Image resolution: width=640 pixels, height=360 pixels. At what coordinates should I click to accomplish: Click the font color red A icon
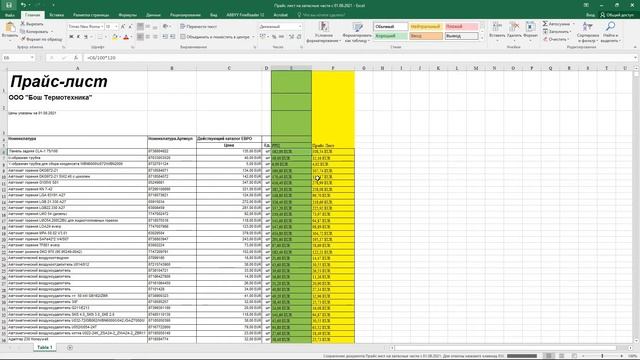pos(126,37)
